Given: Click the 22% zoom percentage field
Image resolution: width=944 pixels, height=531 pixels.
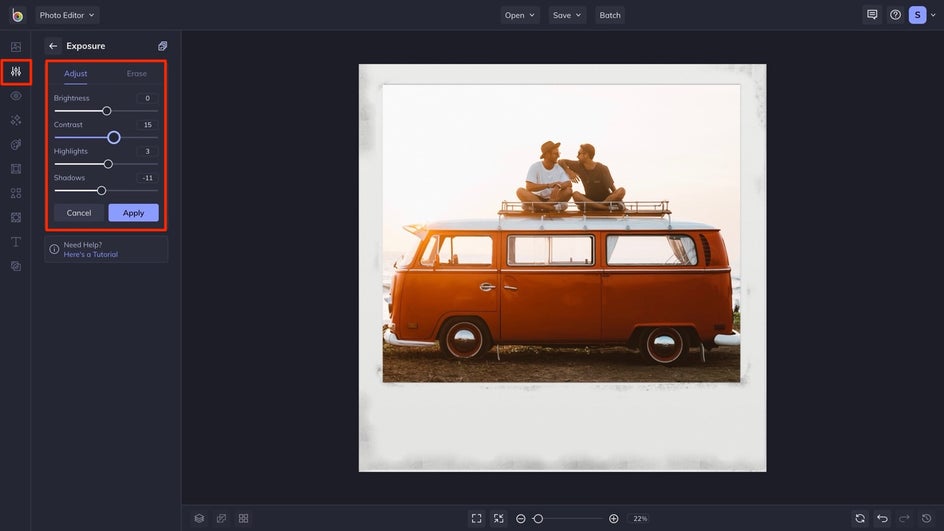Looking at the screenshot, I should click(639, 518).
